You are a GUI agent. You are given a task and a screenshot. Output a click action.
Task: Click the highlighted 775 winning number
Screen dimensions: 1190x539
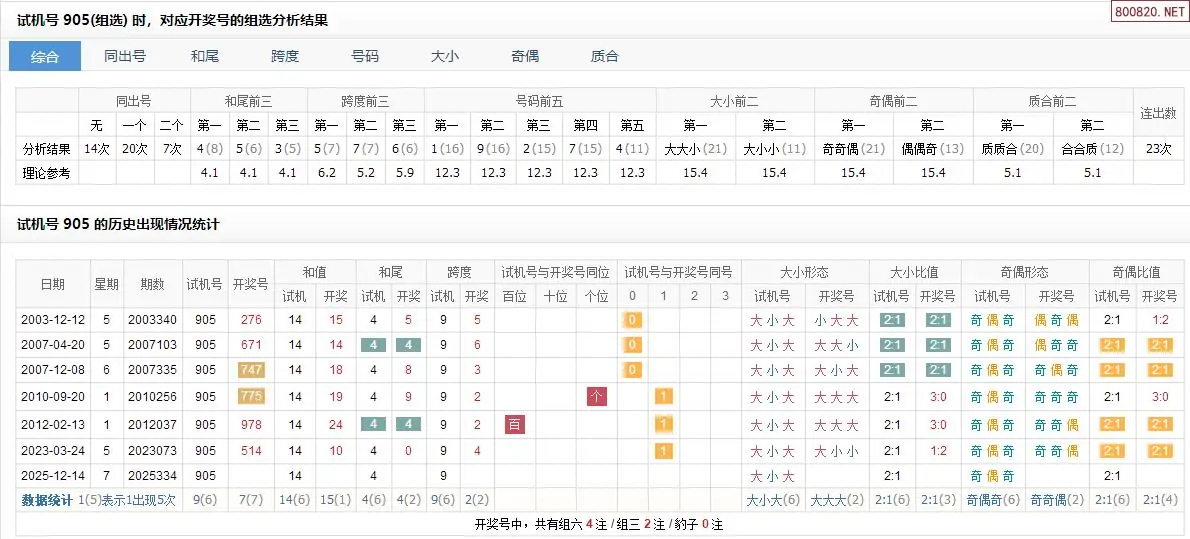(251, 397)
